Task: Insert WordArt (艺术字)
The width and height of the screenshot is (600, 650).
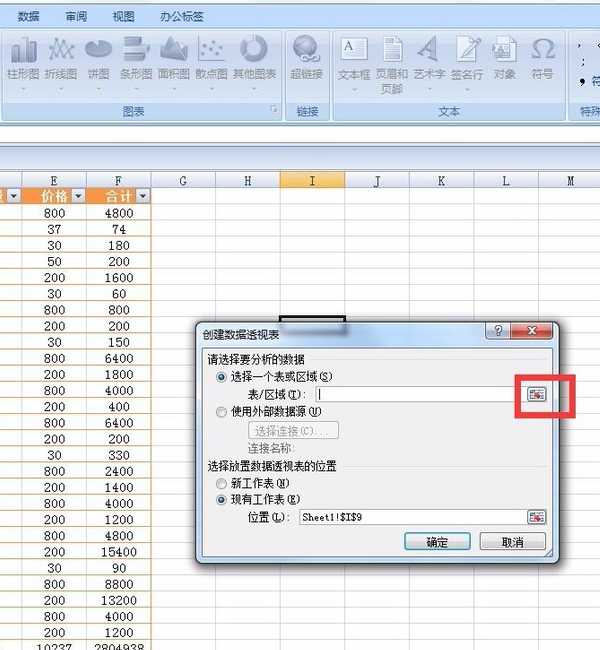Action: point(429,62)
